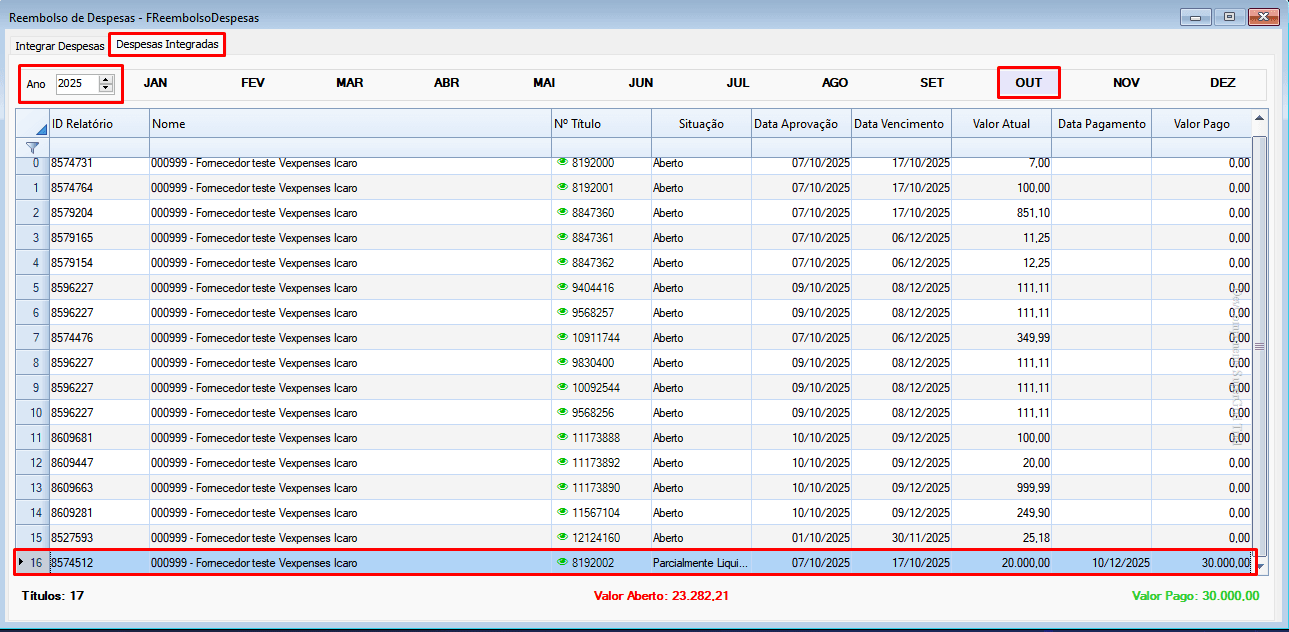Click the eye icon for título 12124160
The height and width of the screenshot is (632, 1289).
pyautogui.click(x=561, y=537)
